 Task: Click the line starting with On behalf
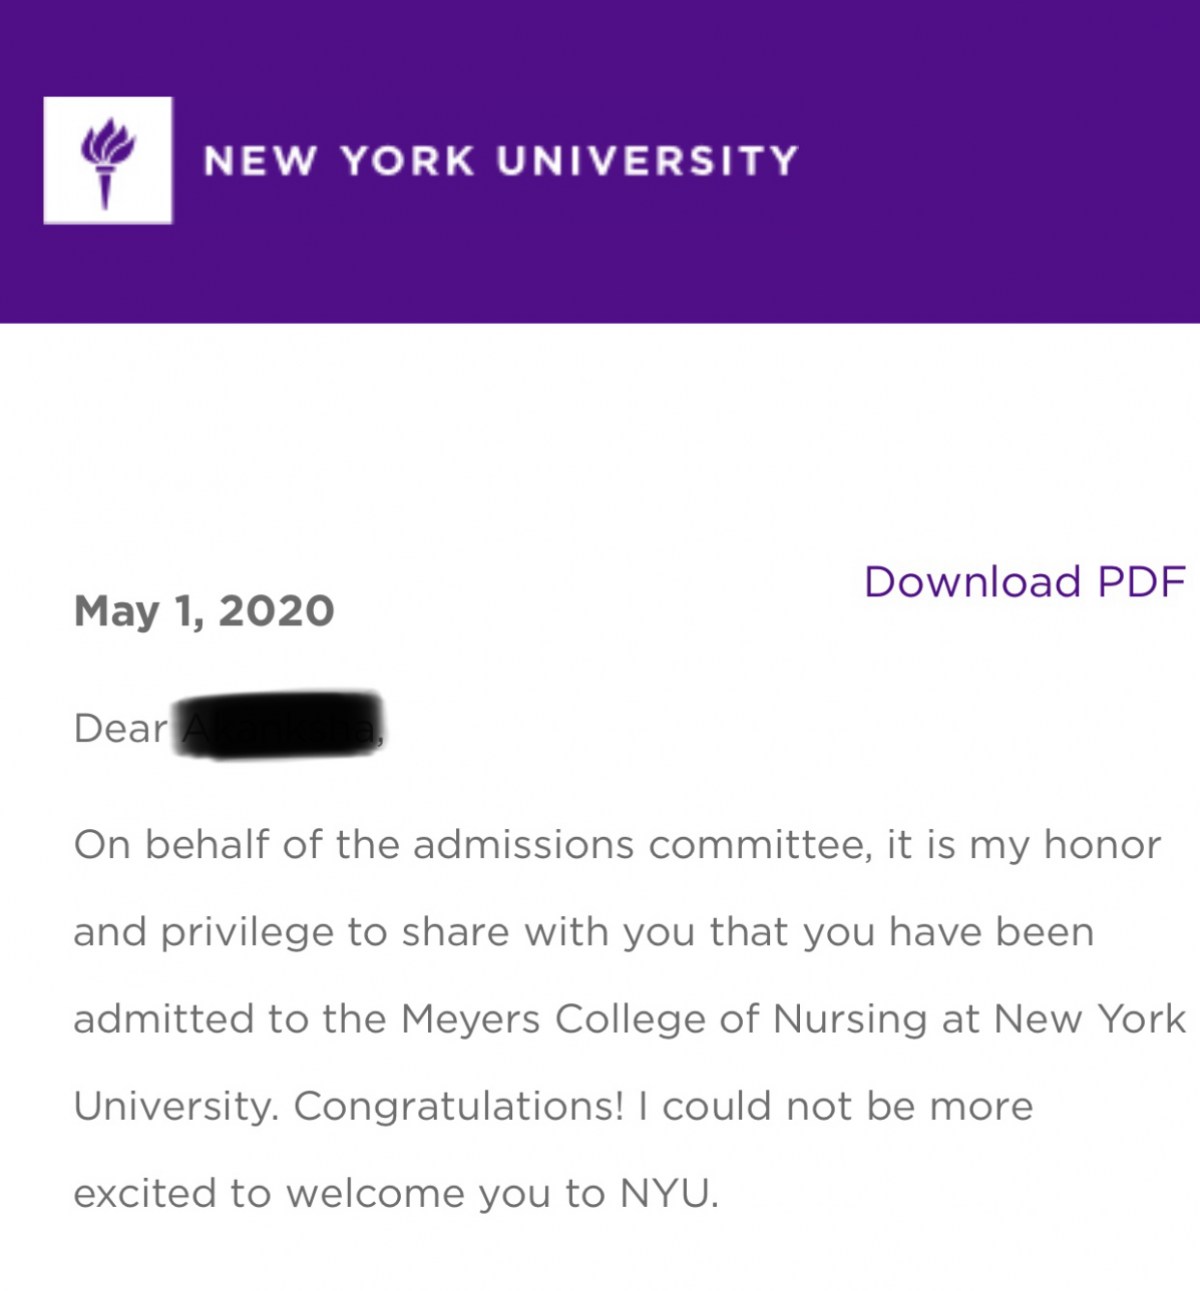click(x=617, y=845)
